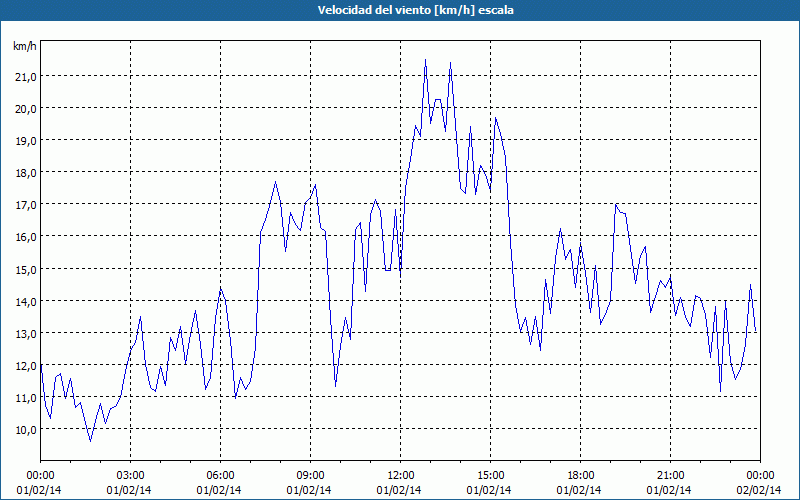This screenshot has width=800, height=500.
Task: Click the 13,0 y-axis value
Action: [25, 334]
